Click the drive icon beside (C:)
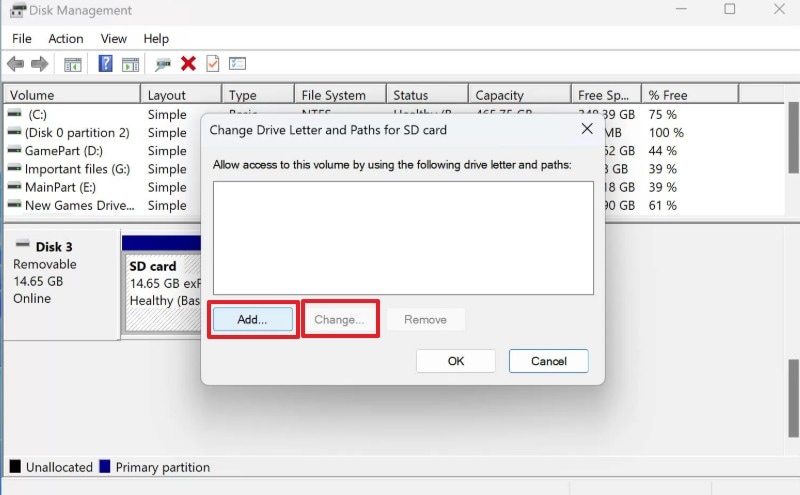 15,113
